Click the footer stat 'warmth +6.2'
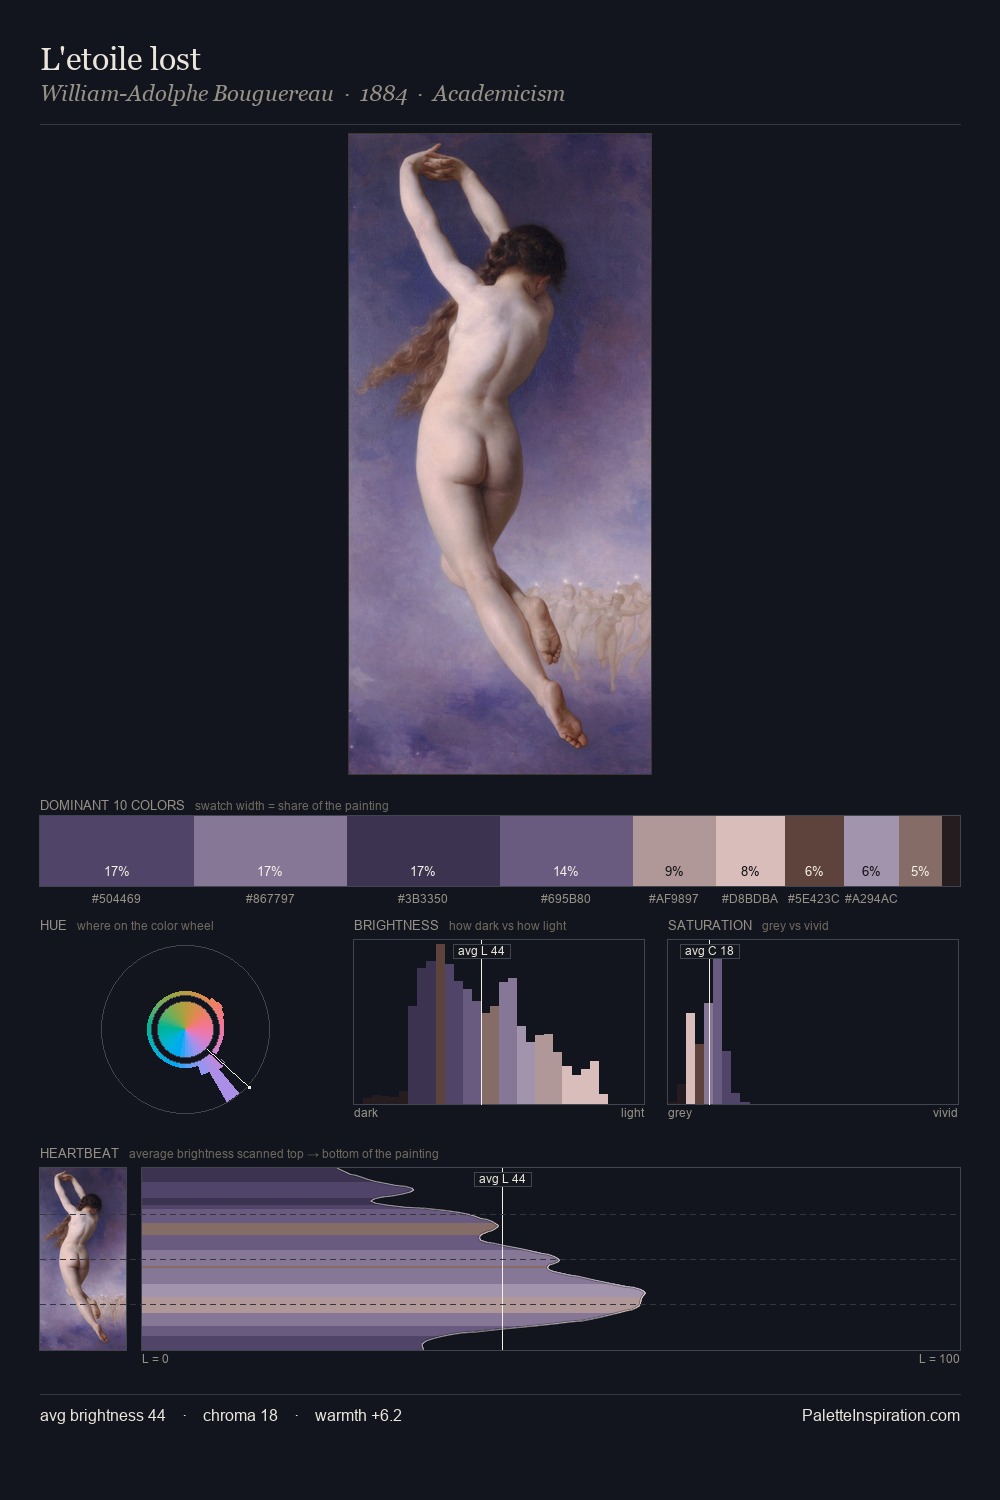The image size is (1000, 1500). point(358,1415)
